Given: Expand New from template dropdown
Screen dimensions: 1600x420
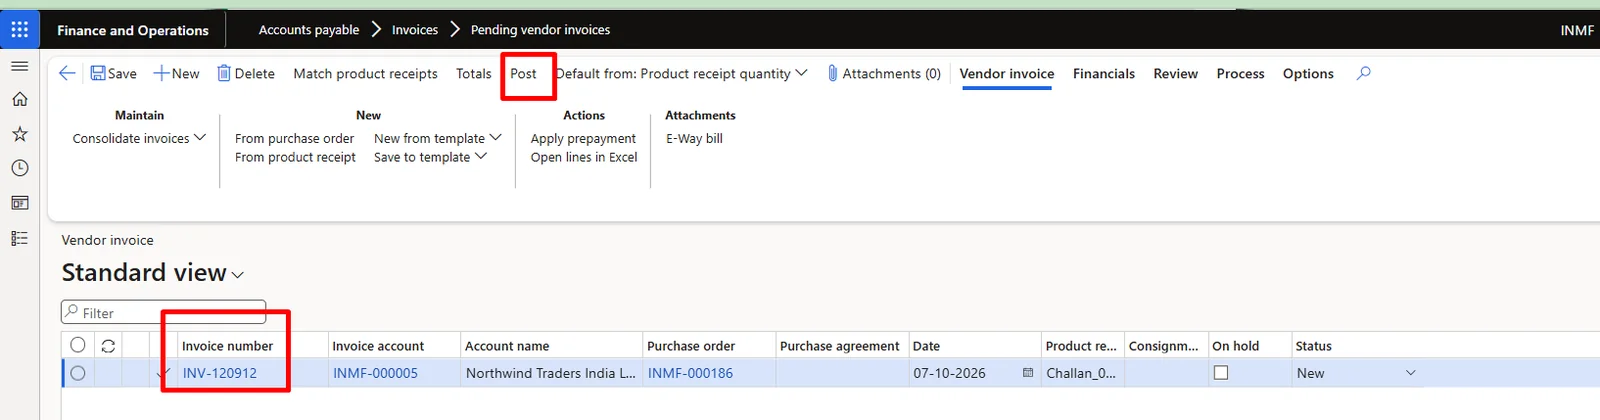Looking at the screenshot, I should point(437,138).
